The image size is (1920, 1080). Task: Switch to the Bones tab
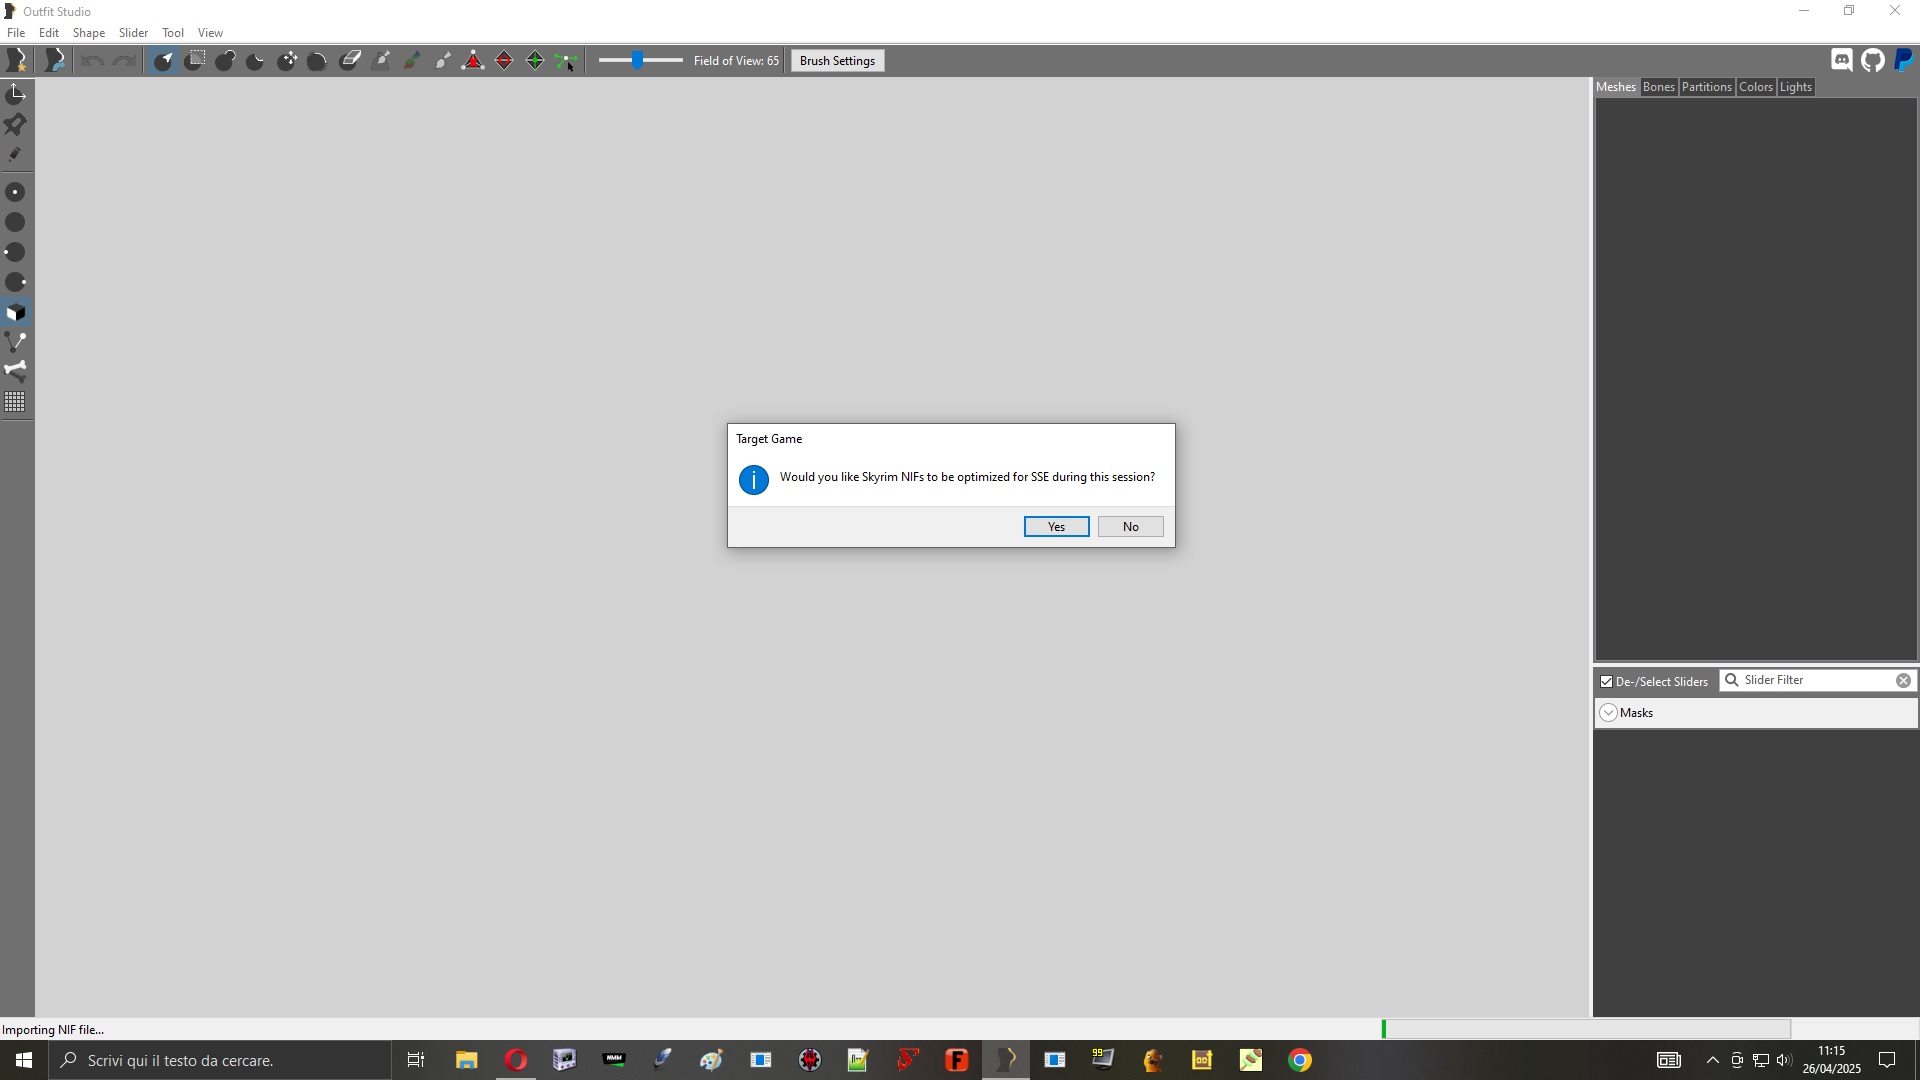click(x=1659, y=87)
